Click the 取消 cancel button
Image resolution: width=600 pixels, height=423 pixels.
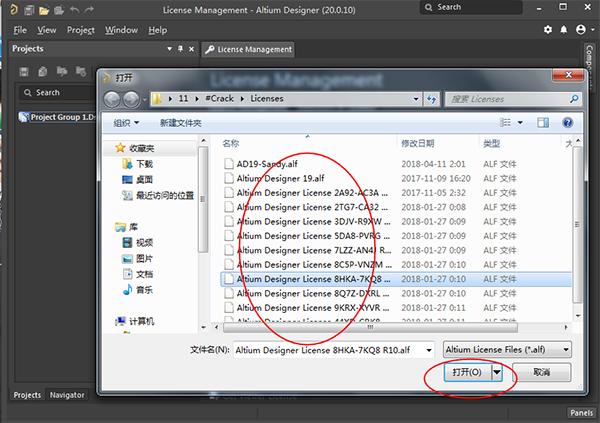pyautogui.click(x=541, y=372)
